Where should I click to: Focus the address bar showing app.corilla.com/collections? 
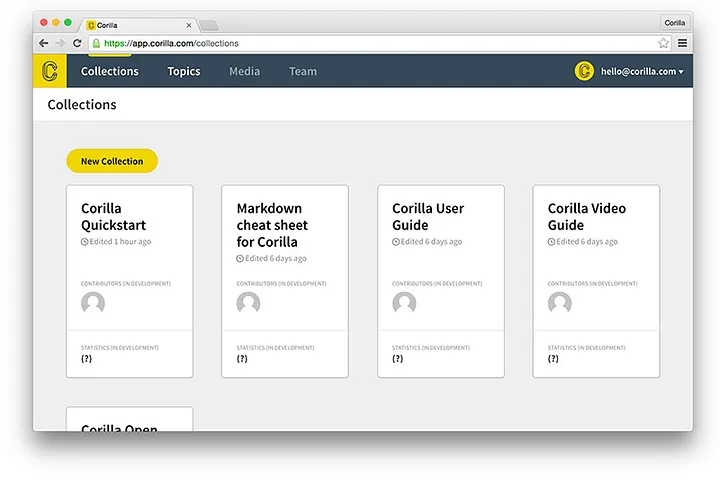tap(377, 43)
